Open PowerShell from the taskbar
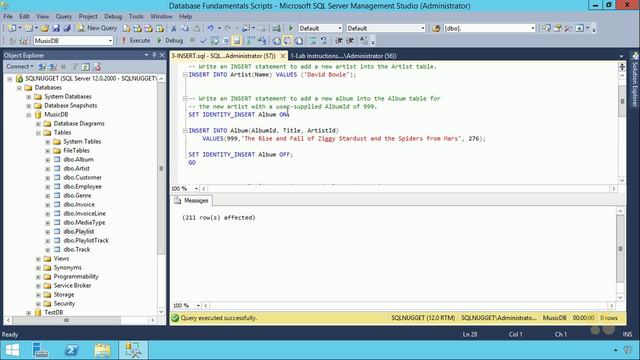Screen dimensions: 640x360 coord(71,350)
